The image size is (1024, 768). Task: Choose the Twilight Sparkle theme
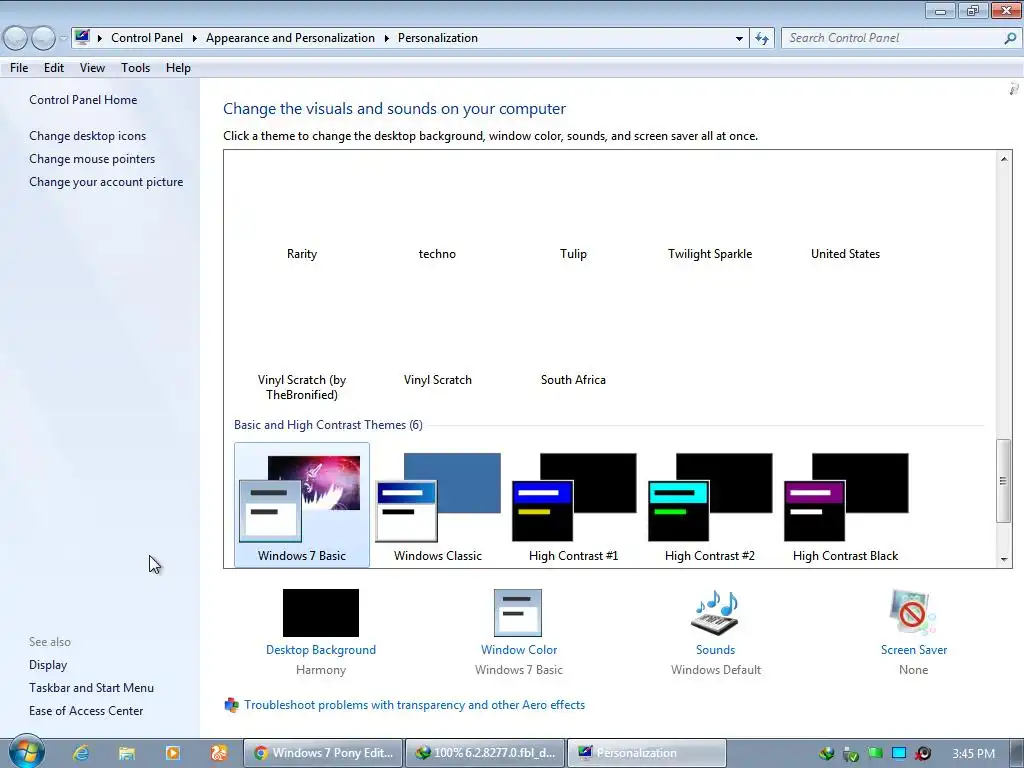[710, 254]
